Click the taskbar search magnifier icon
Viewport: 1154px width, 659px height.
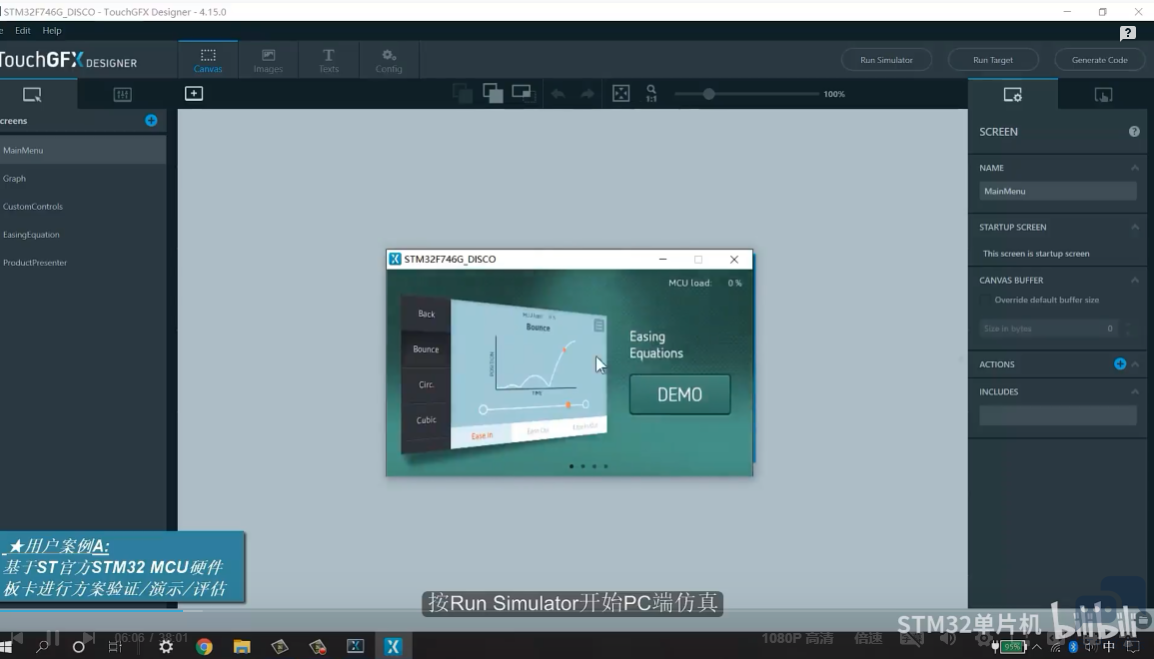(43, 646)
